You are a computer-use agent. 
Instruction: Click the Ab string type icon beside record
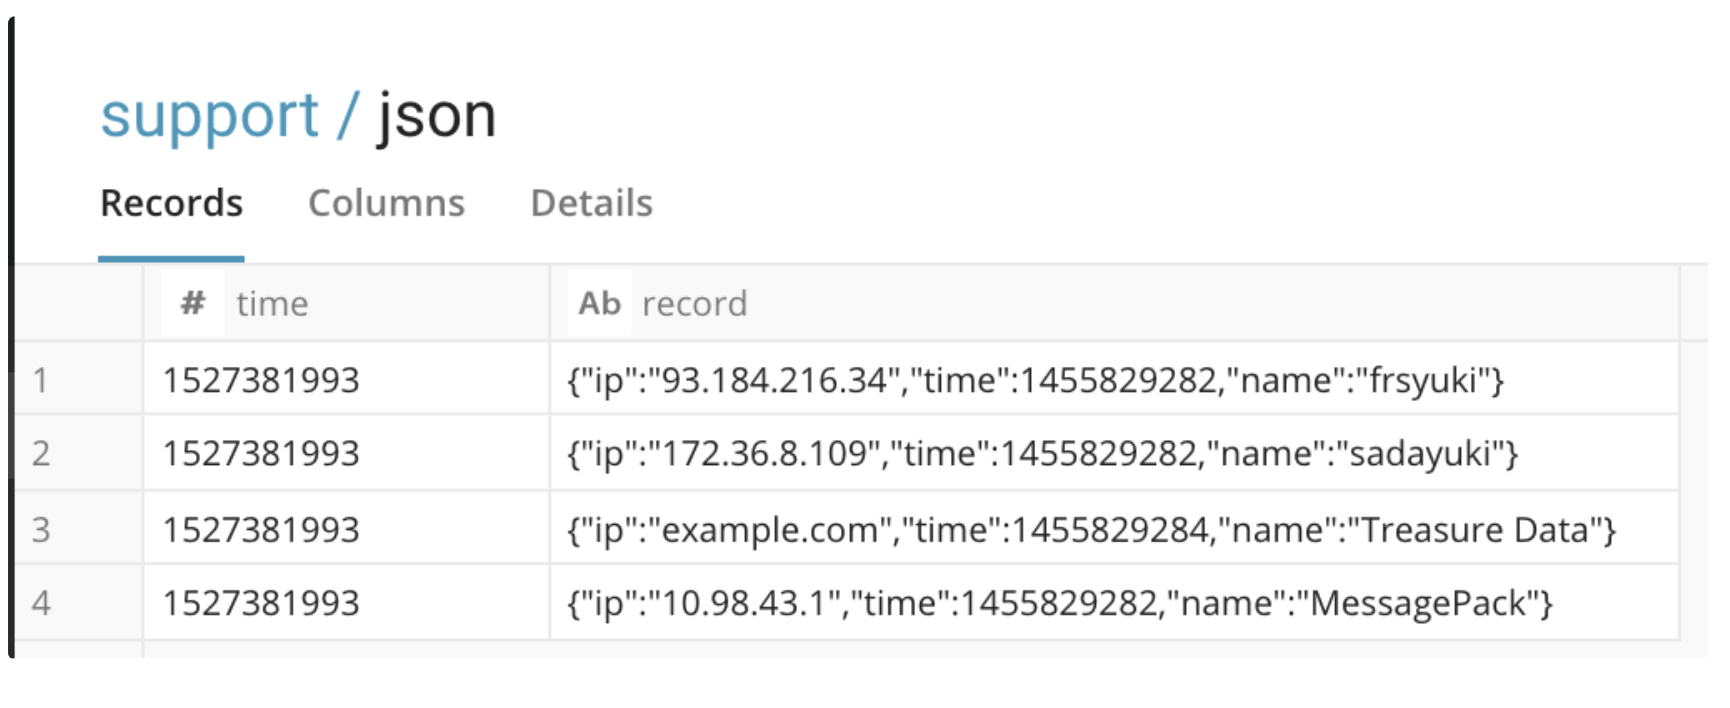tap(600, 303)
